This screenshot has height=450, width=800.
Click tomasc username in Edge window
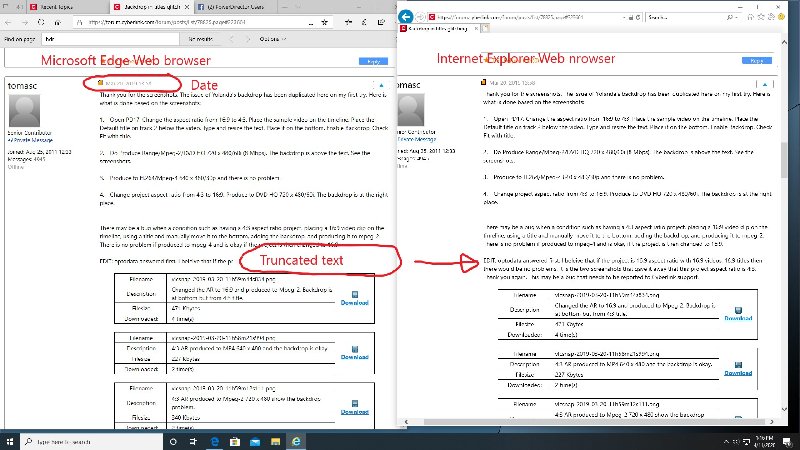click(x=22, y=86)
